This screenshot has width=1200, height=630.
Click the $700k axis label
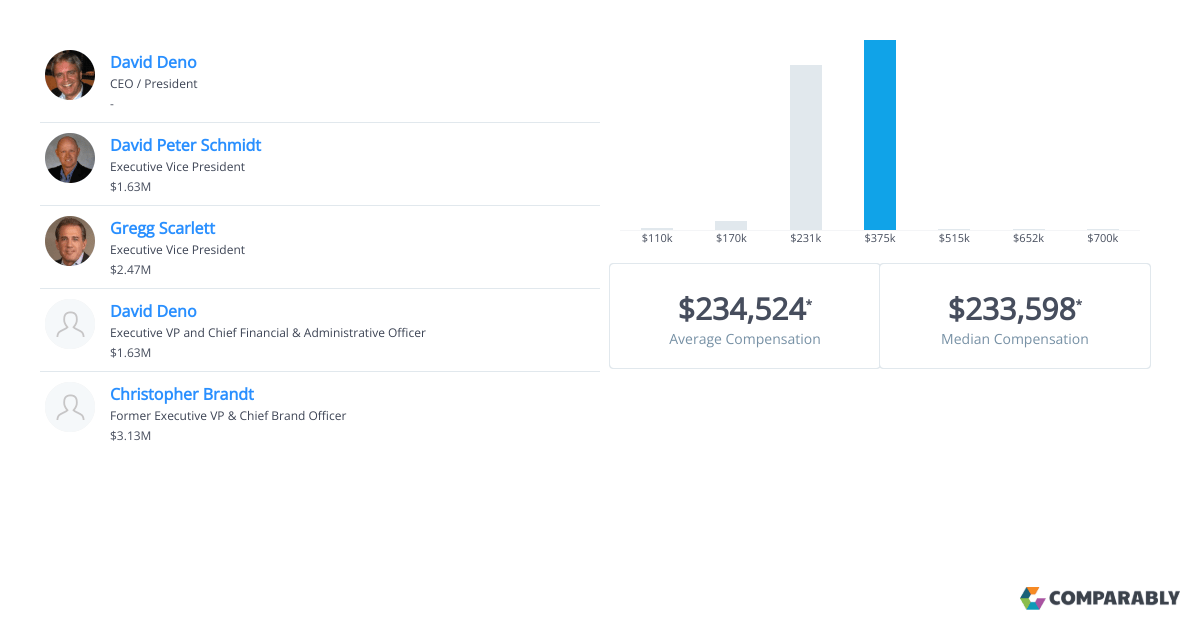pyautogui.click(x=1103, y=238)
